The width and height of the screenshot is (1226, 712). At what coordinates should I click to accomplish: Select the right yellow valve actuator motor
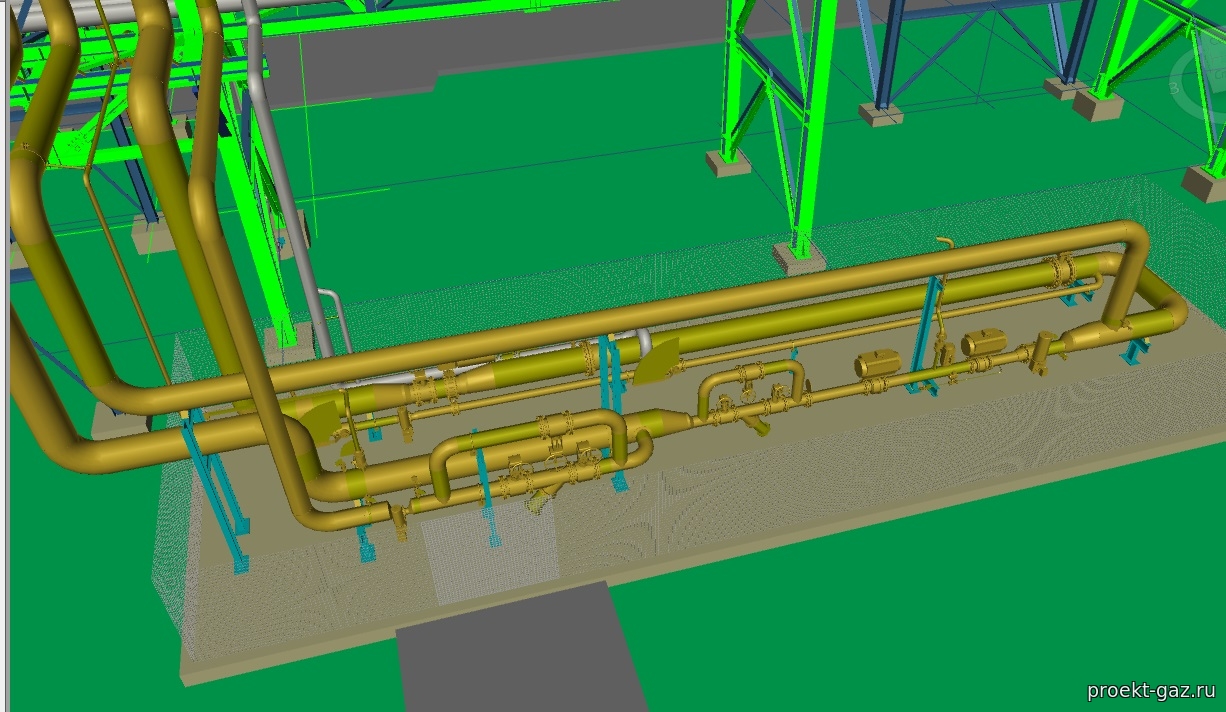[984, 345]
